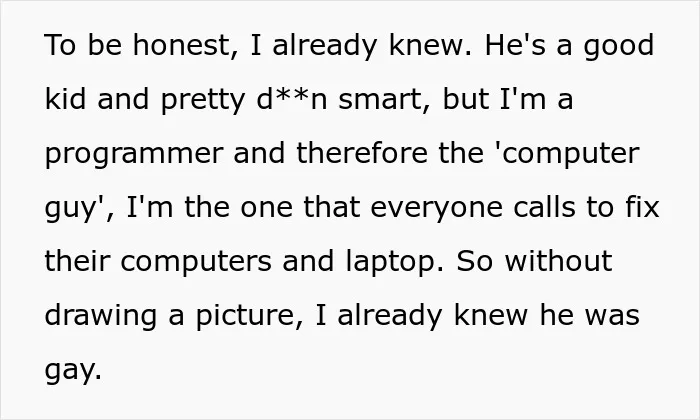Click the final word 'gay' in paragraph
Image resolution: width=700 pixels, height=420 pixels.
(x=73, y=371)
